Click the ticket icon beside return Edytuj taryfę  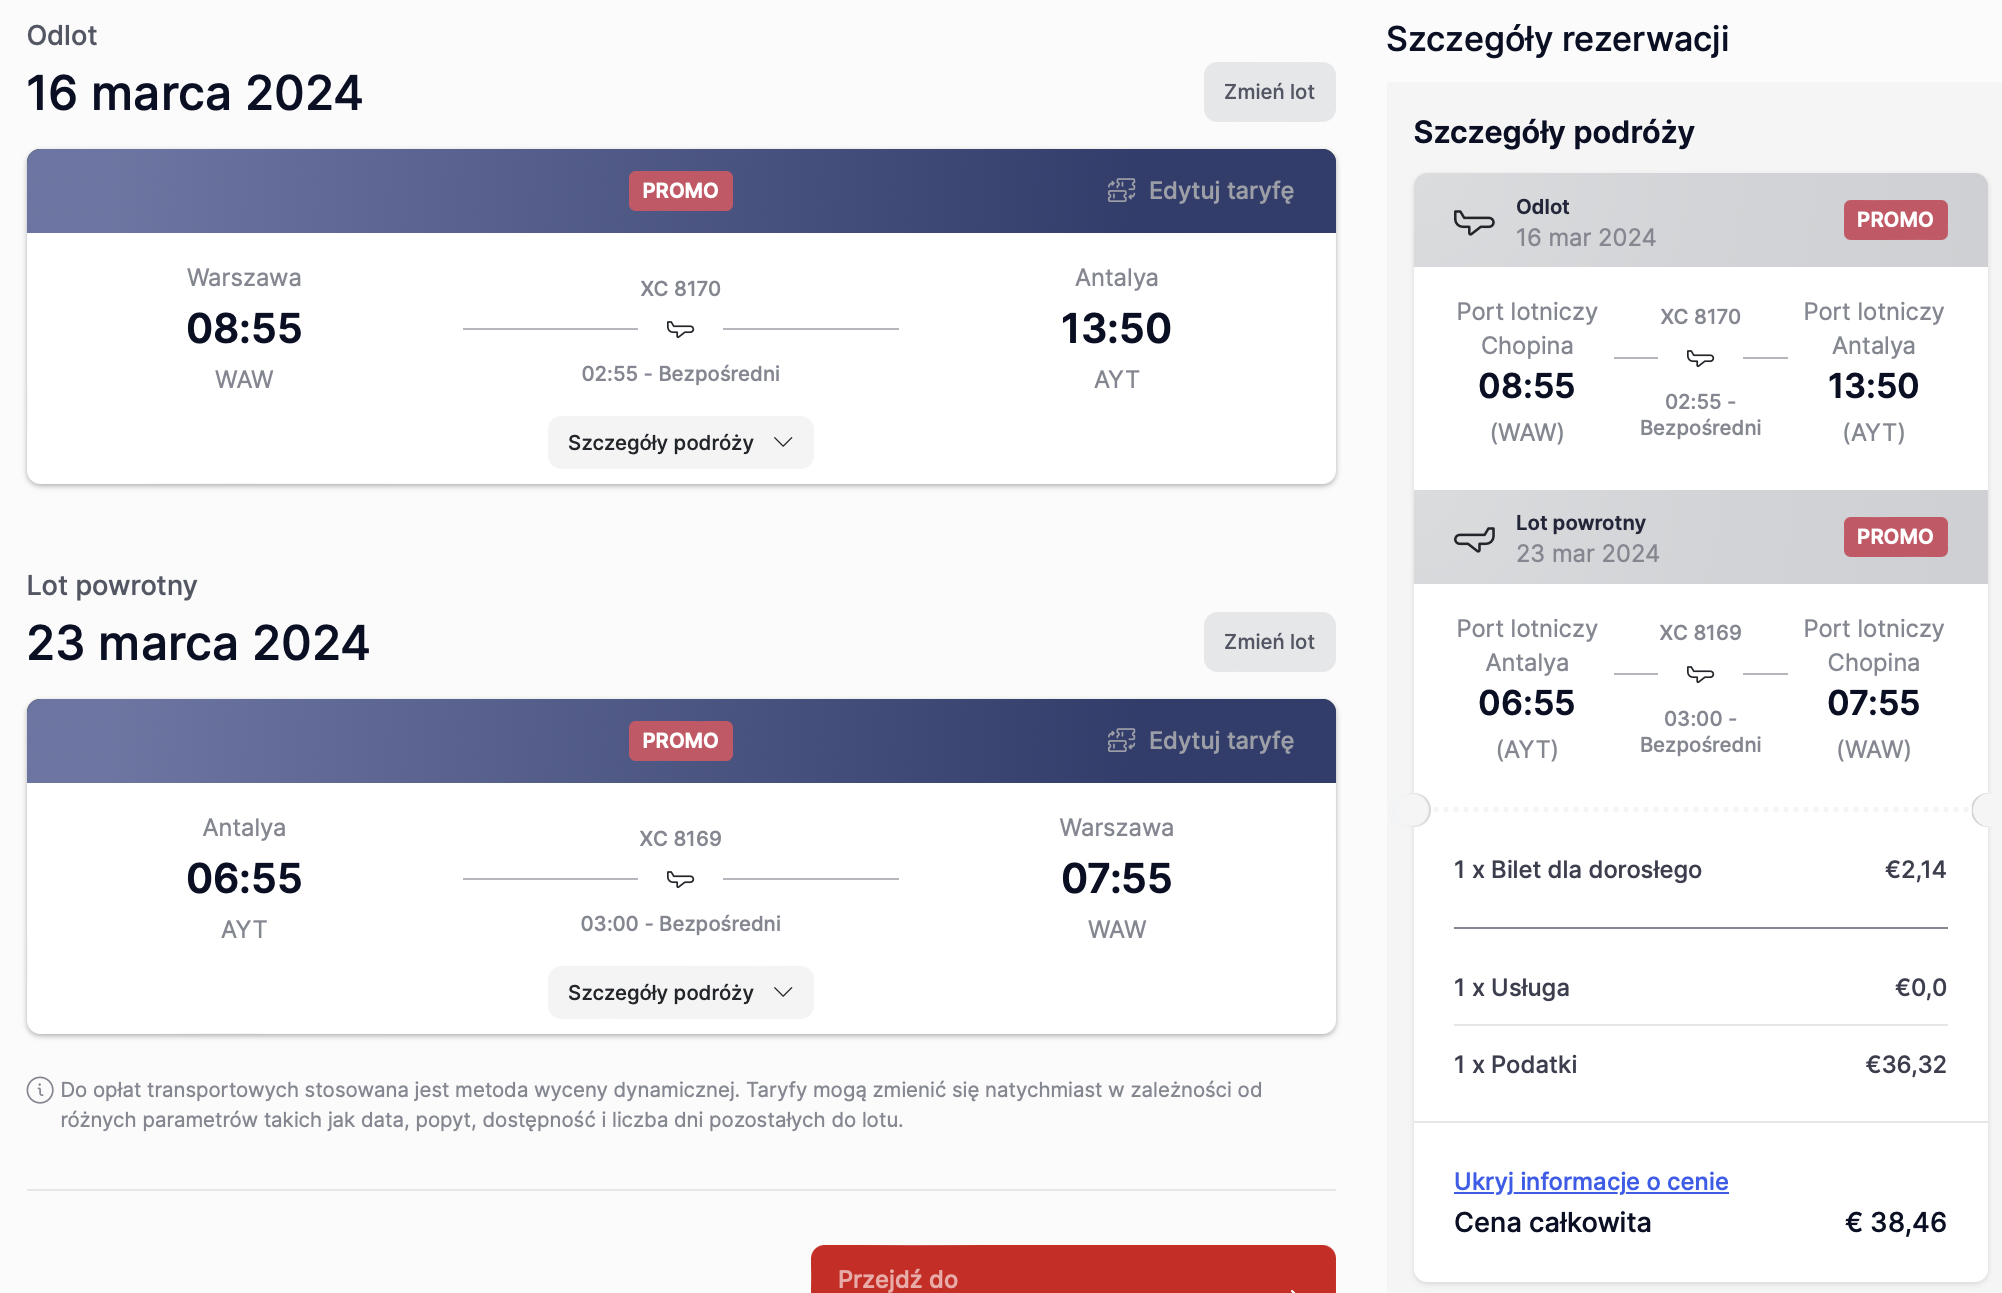click(1121, 740)
